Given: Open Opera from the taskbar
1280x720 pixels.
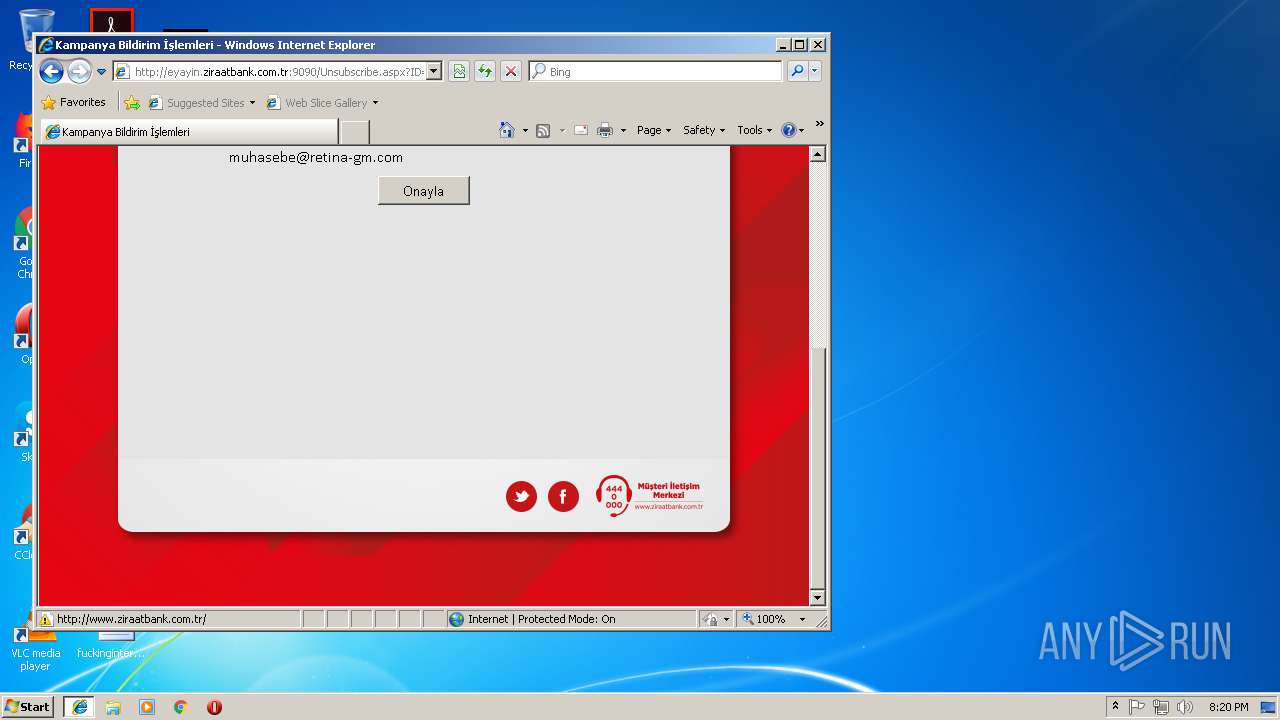Looking at the screenshot, I should [x=214, y=707].
